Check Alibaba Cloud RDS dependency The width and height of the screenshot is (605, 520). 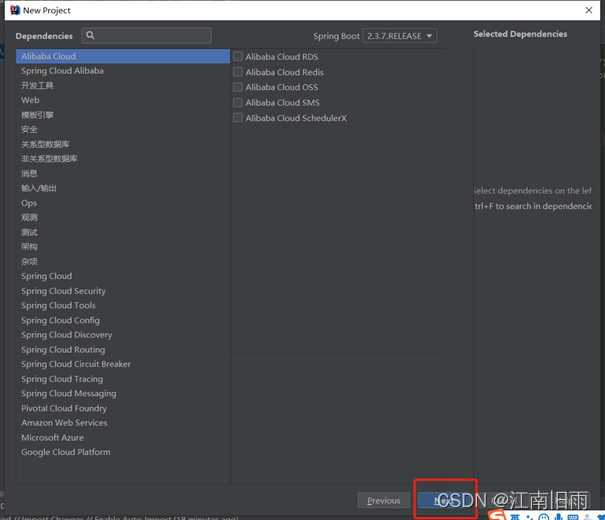click(x=238, y=56)
